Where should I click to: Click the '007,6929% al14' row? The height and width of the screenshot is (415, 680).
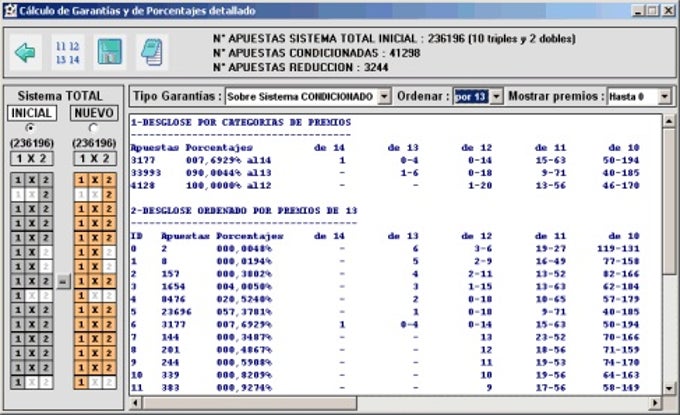pyautogui.click(x=385, y=160)
